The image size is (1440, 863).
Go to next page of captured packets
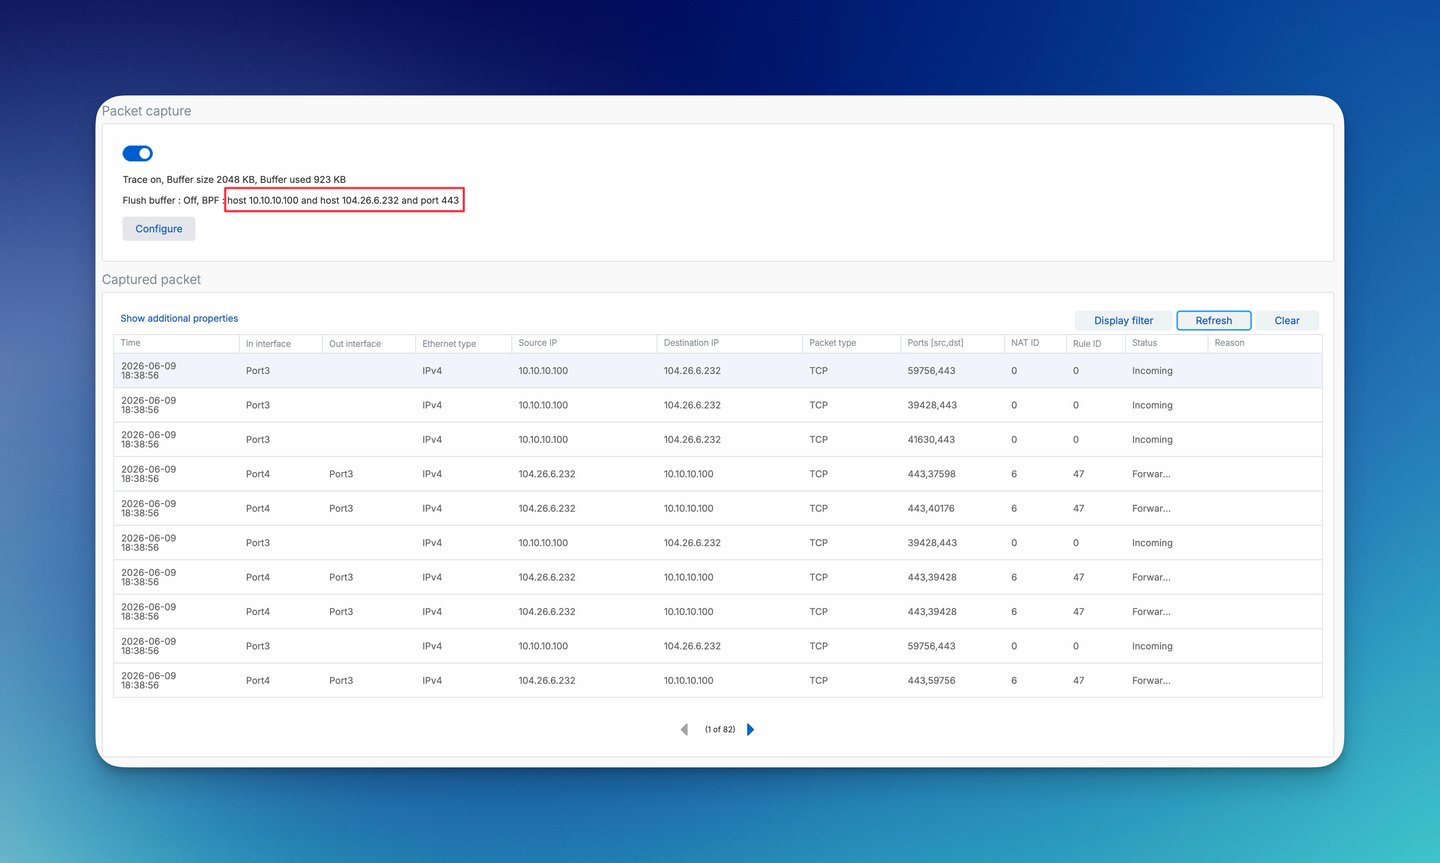point(750,729)
